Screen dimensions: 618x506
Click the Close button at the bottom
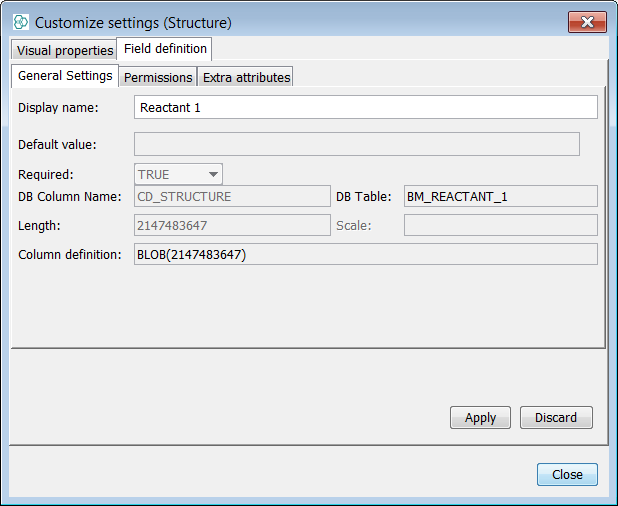pos(567,474)
